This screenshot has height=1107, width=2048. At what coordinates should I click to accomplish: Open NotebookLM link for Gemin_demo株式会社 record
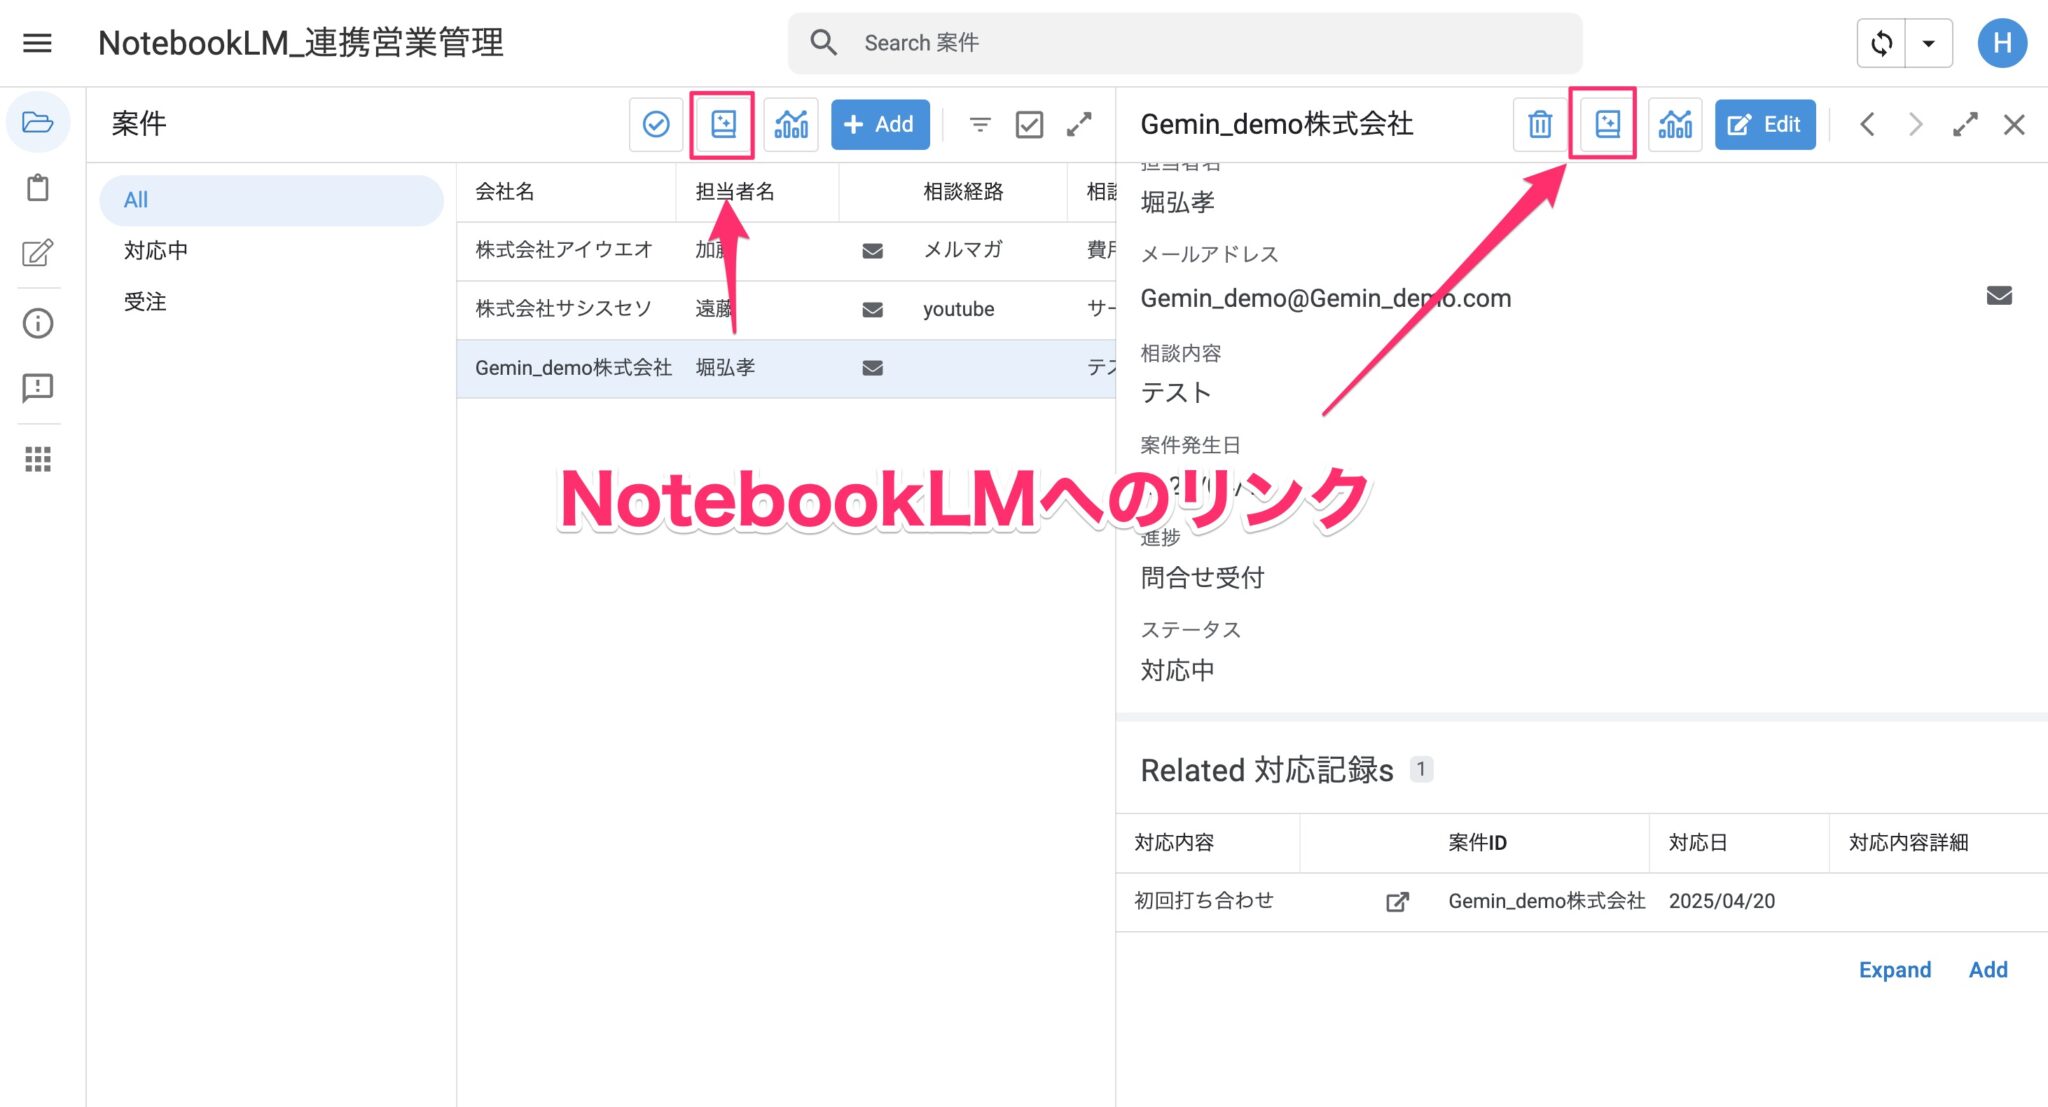pos(1604,124)
